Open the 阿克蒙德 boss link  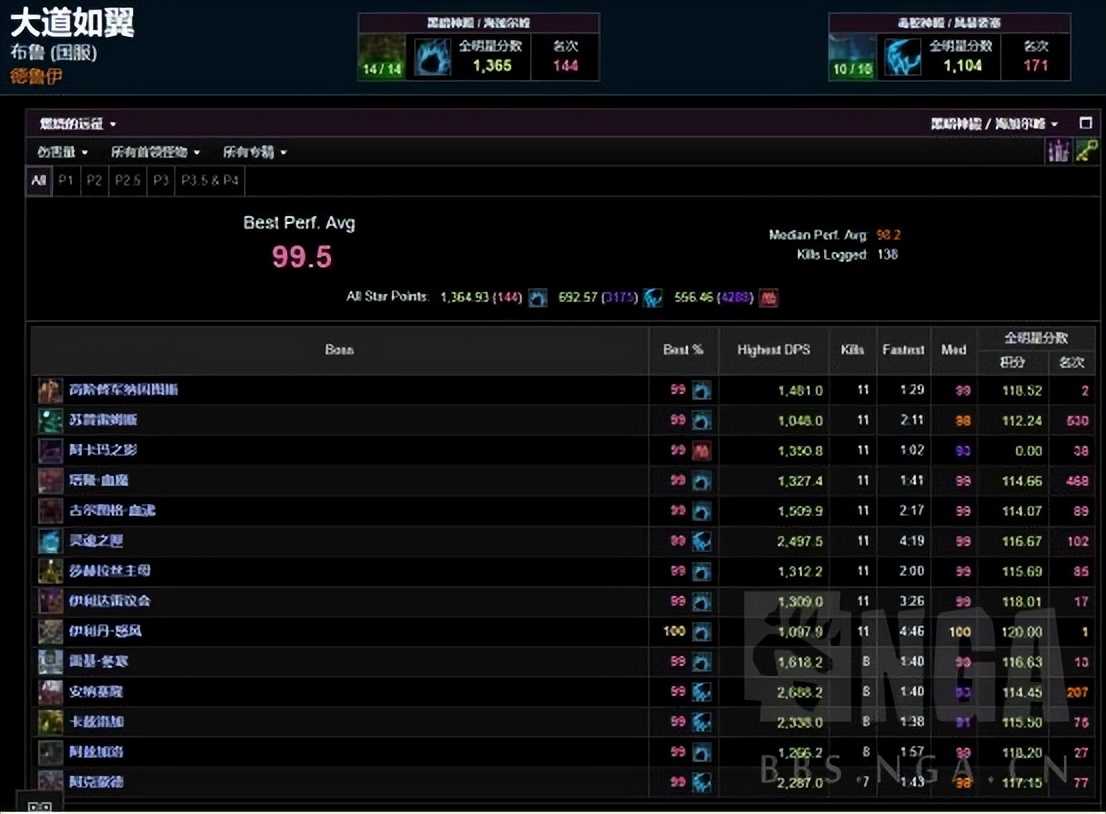click(96, 782)
